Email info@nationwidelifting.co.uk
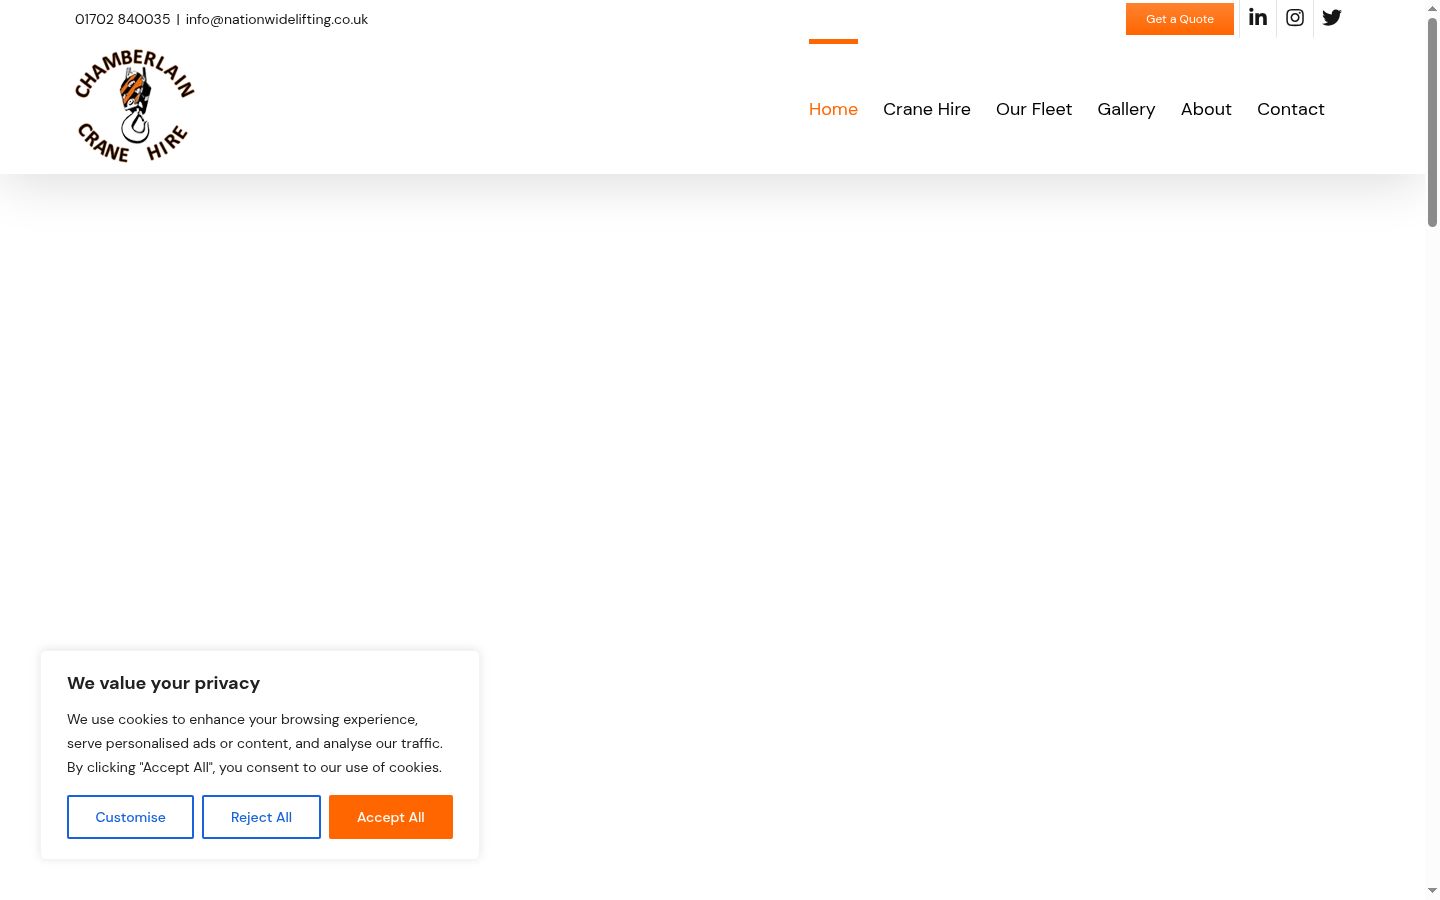The height and width of the screenshot is (900, 1440). [x=277, y=19]
